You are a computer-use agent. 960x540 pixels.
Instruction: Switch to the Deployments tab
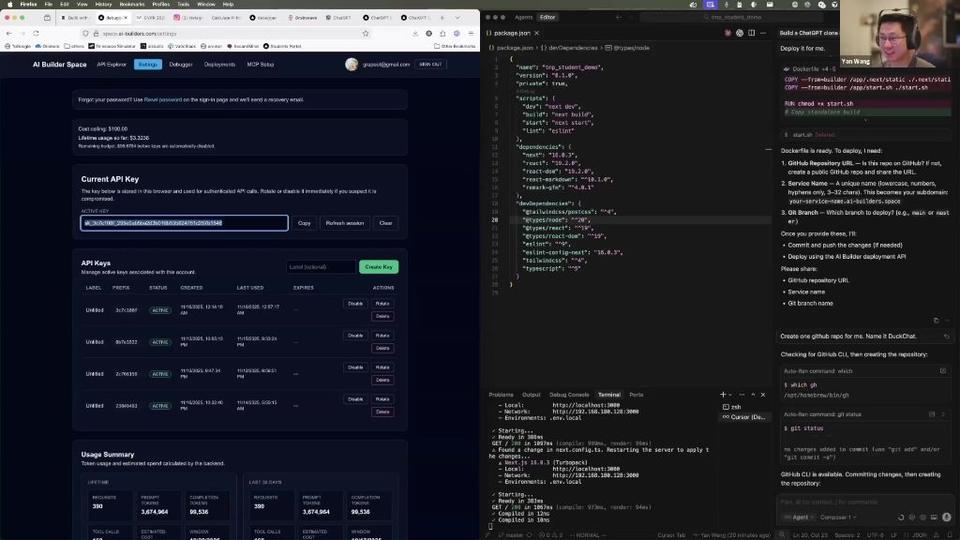[x=219, y=64]
